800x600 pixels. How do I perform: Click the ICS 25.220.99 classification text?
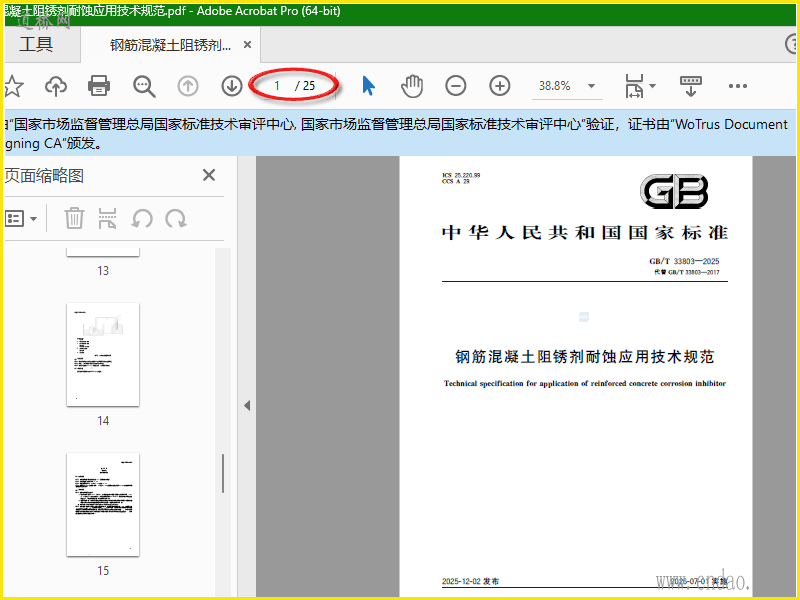461,175
